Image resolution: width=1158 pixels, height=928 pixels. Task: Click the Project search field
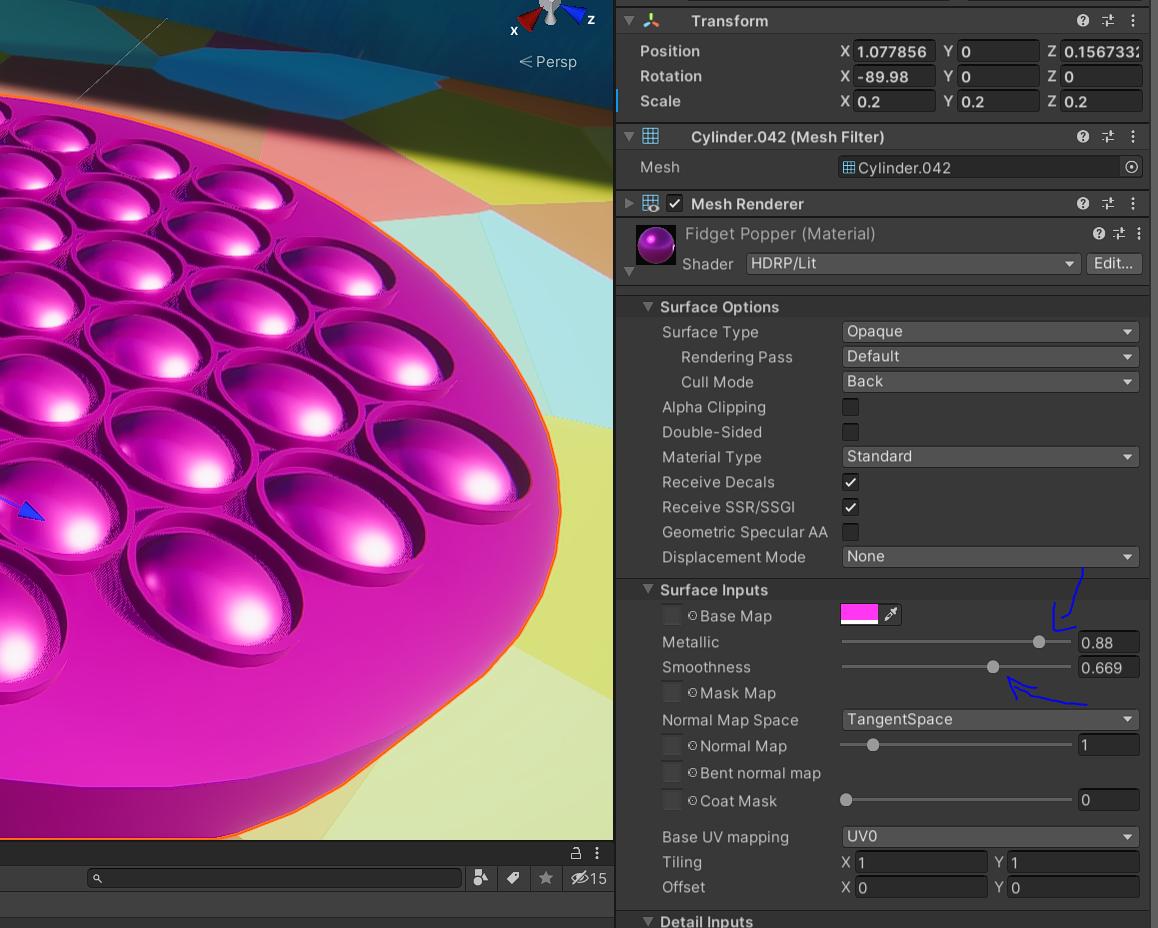pyautogui.click(x=275, y=878)
